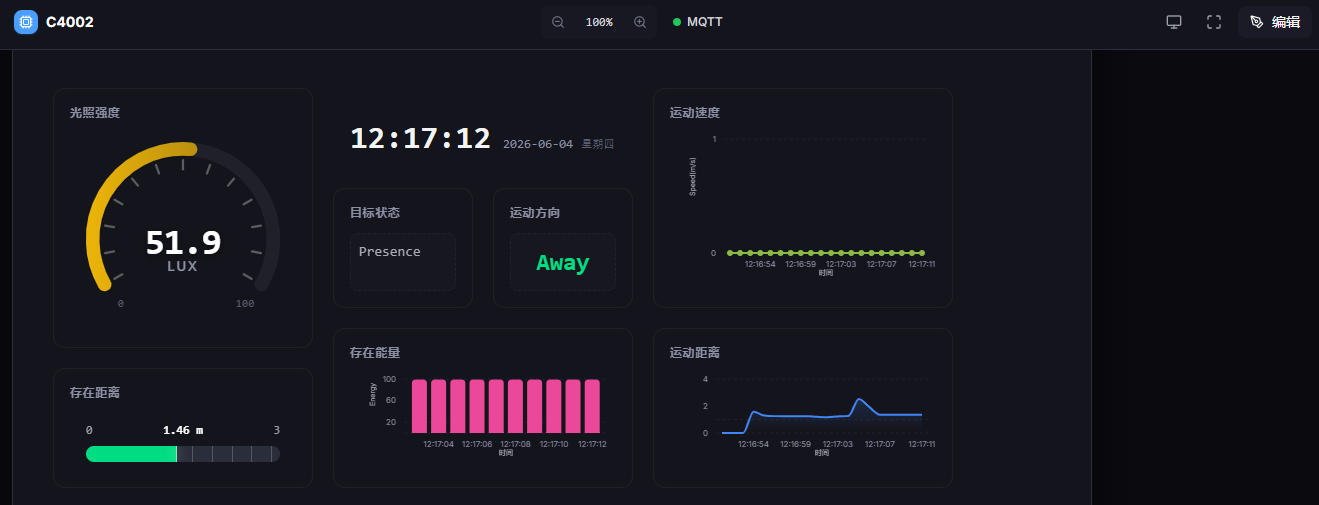
Task: Click the 12:17:11 label in 运动距离 chart
Action: pyautogui.click(x=920, y=444)
